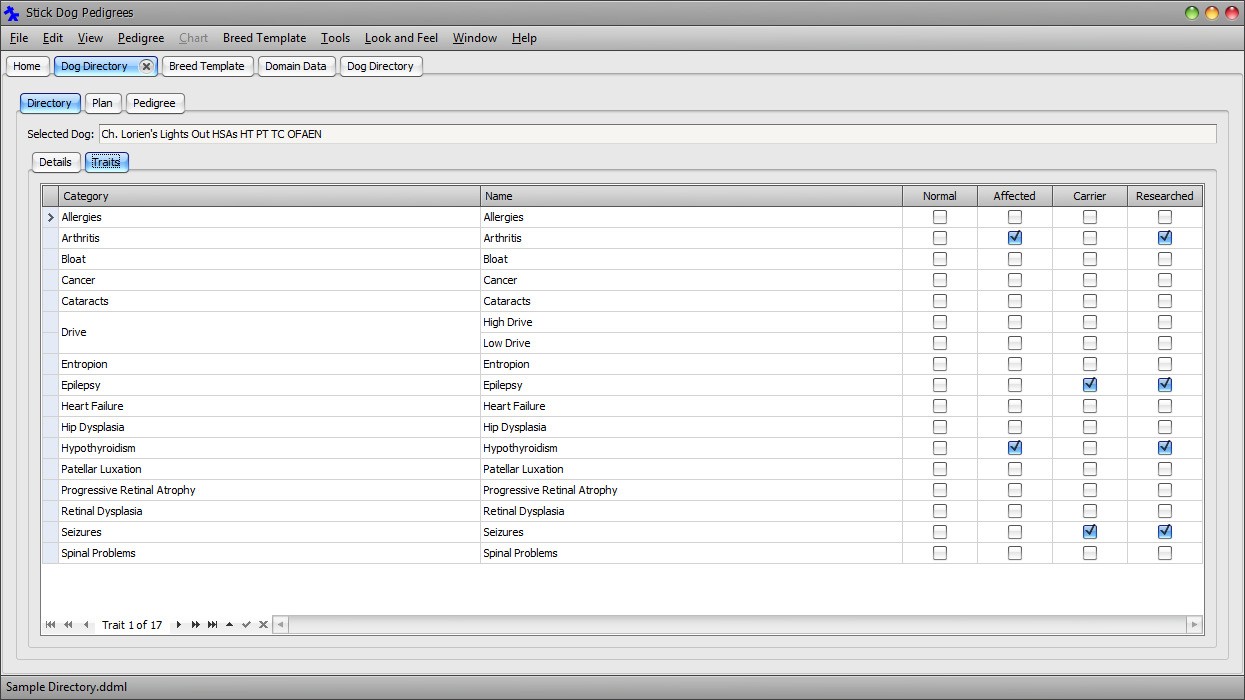
Task: Open the Pedigree menu
Action: 140,38
